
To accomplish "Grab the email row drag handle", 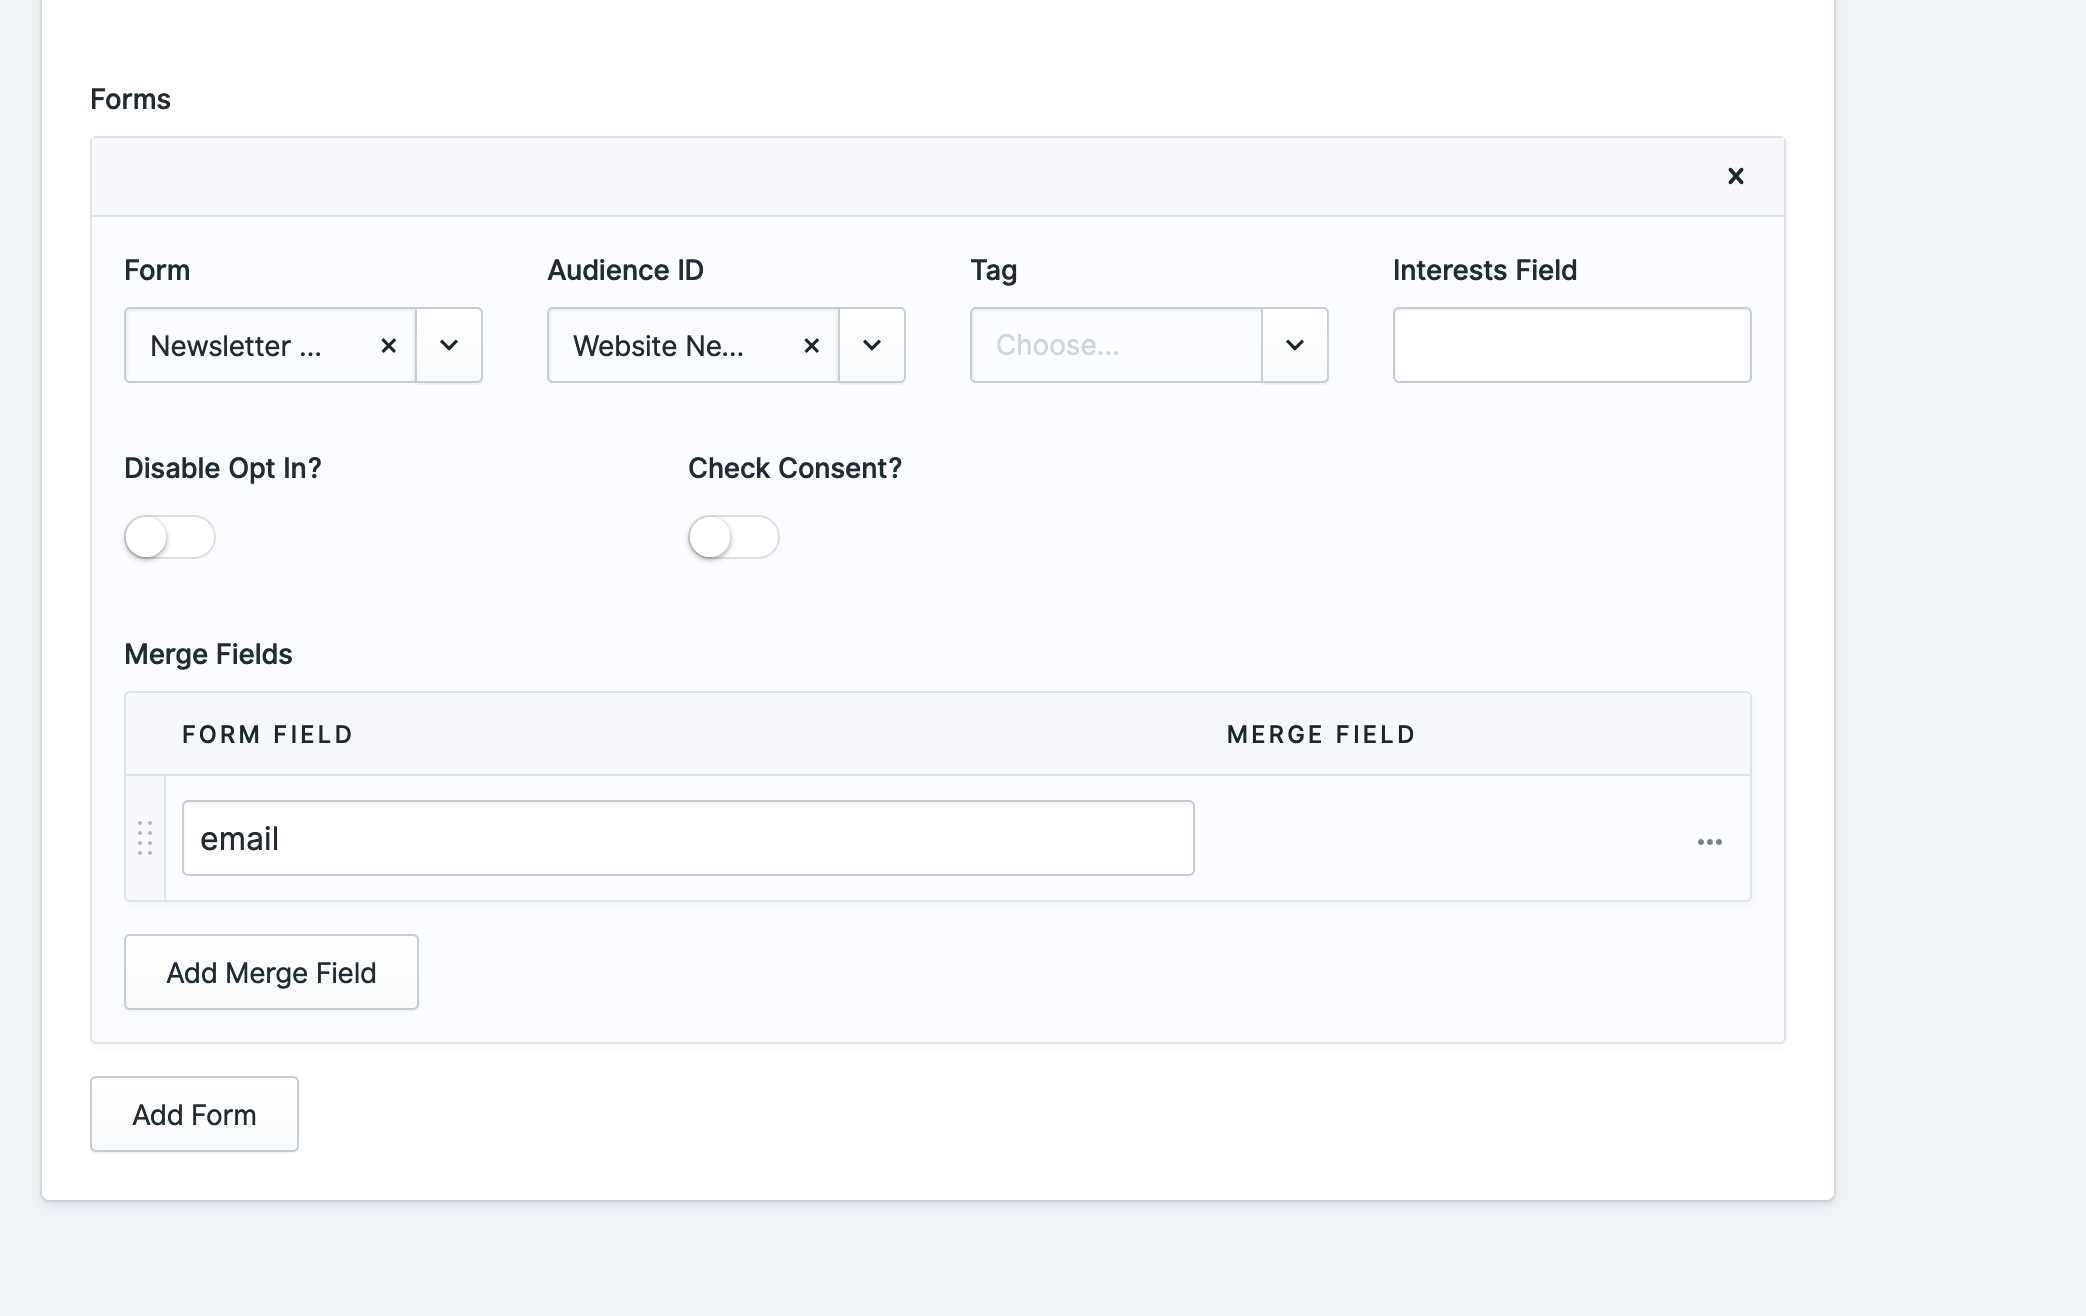I will (145, 838).
